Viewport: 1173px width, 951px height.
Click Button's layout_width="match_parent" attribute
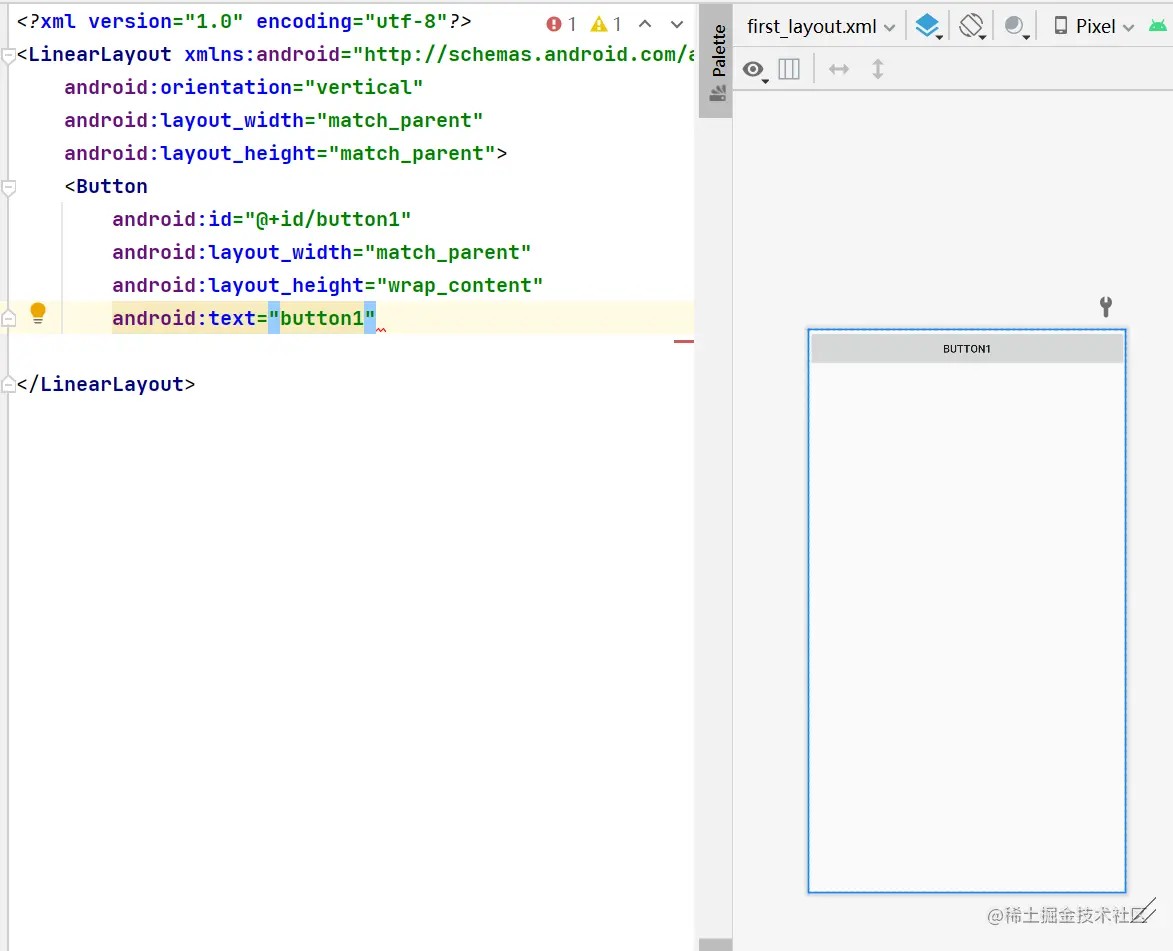tap(322, 253)
